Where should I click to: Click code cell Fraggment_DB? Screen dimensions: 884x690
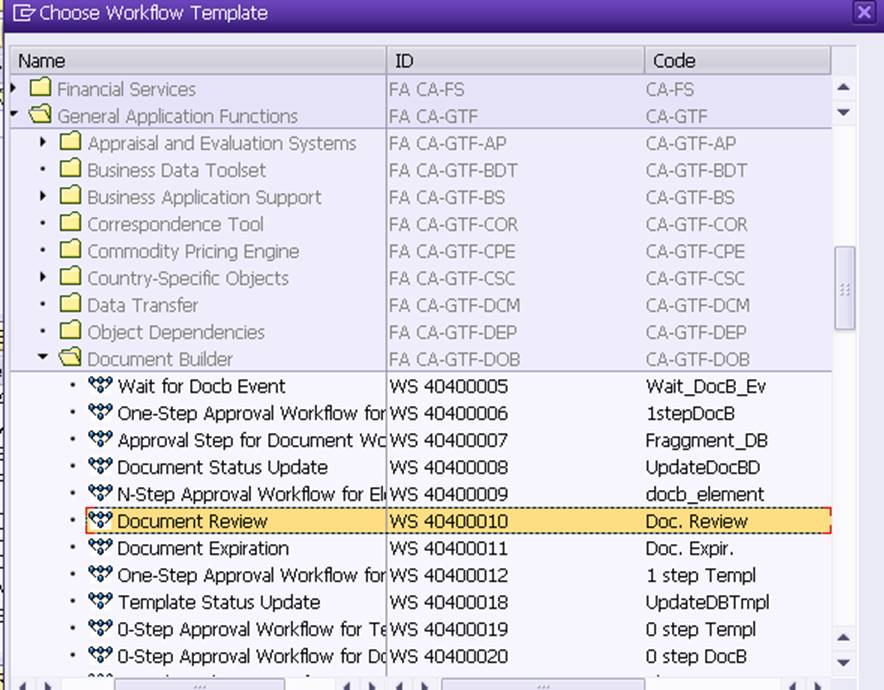[706, 440]
